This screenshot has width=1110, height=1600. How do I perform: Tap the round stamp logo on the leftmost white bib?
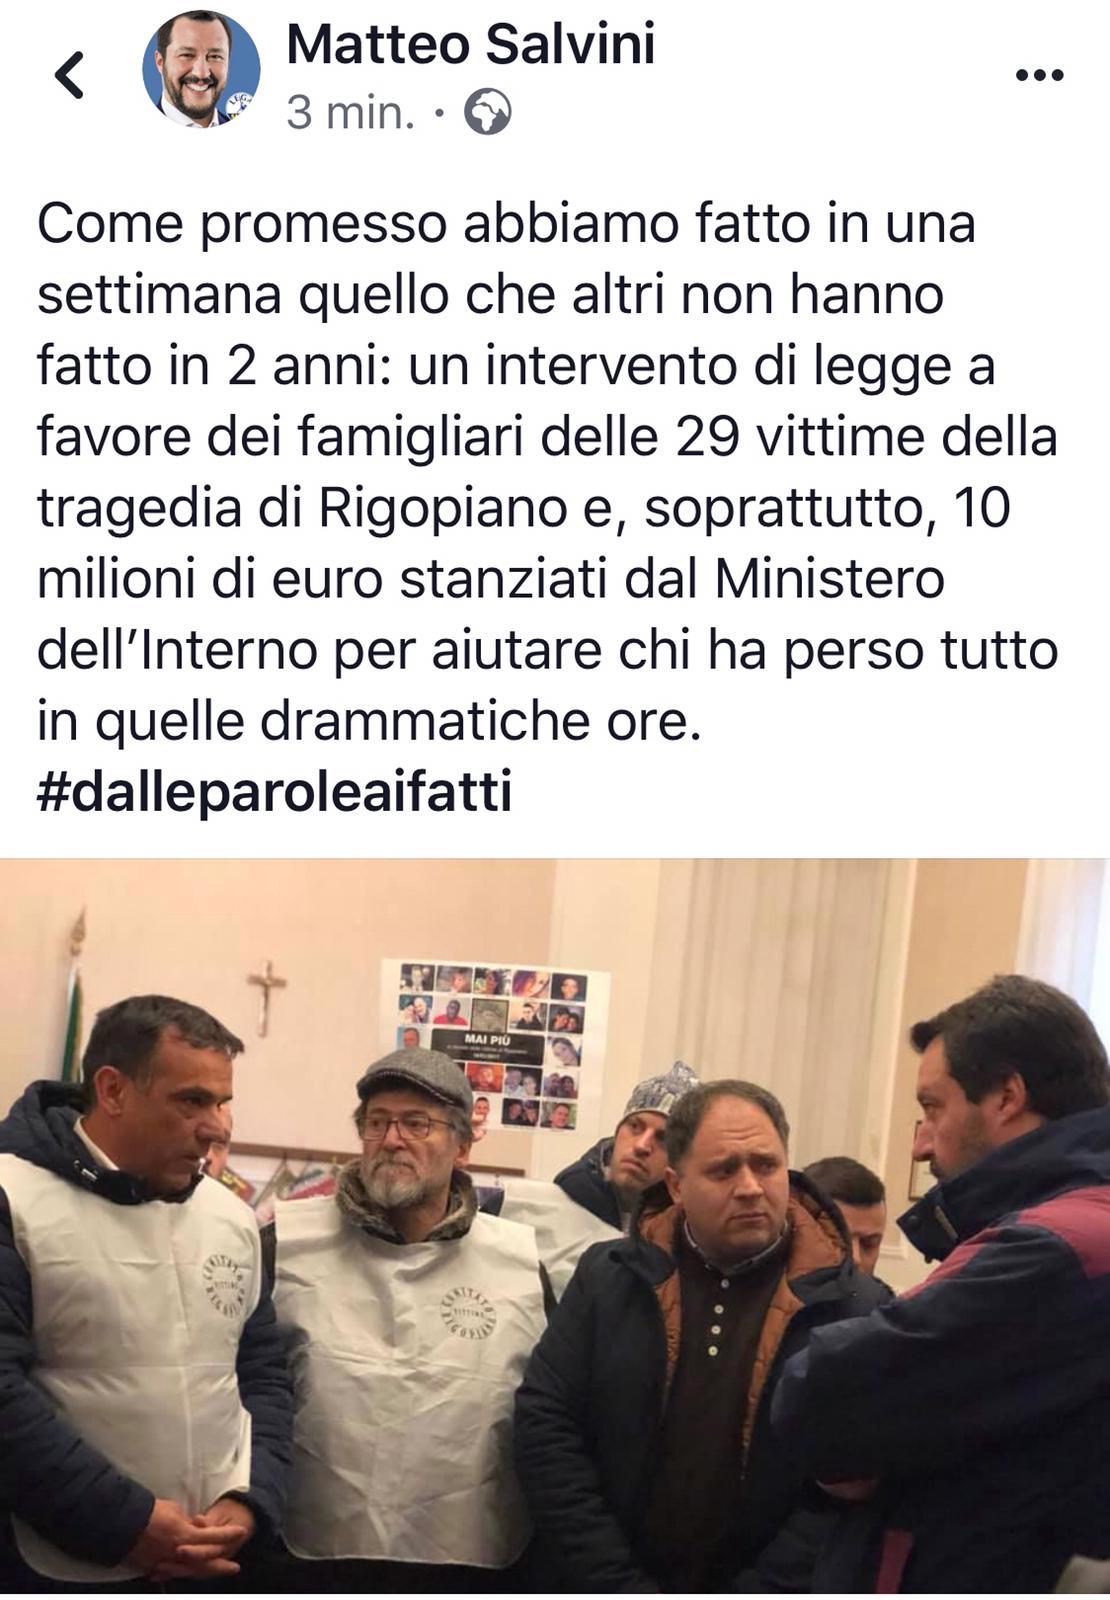[x=227, y=1285]
